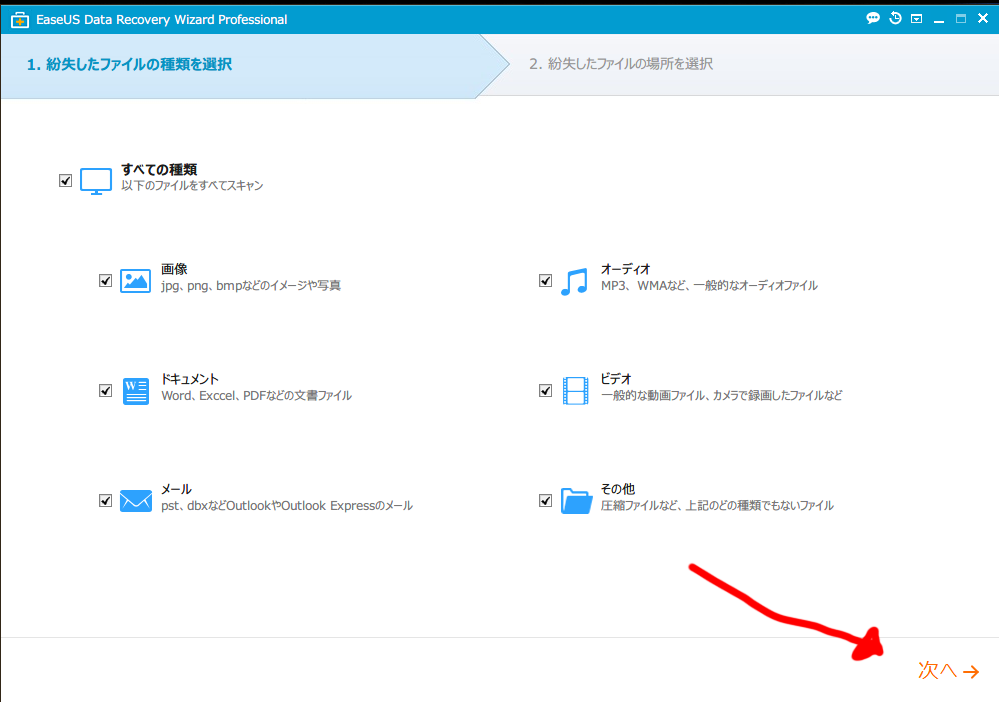Screen dimensions: 999x702
Task: Click the EaseUS app logo icon
Action: click(20, 20)
